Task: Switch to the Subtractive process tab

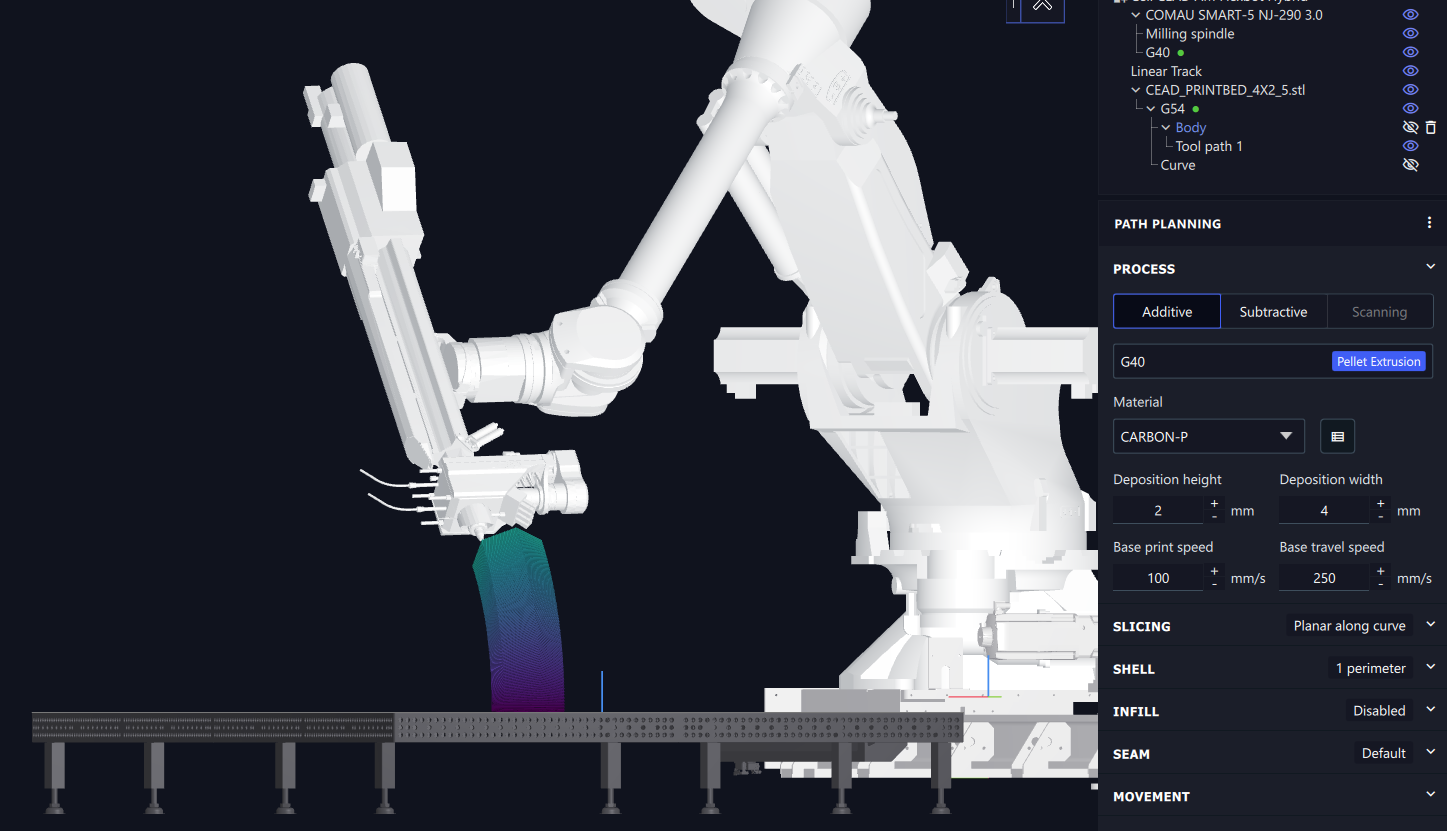Action: tap(1273, 312)
